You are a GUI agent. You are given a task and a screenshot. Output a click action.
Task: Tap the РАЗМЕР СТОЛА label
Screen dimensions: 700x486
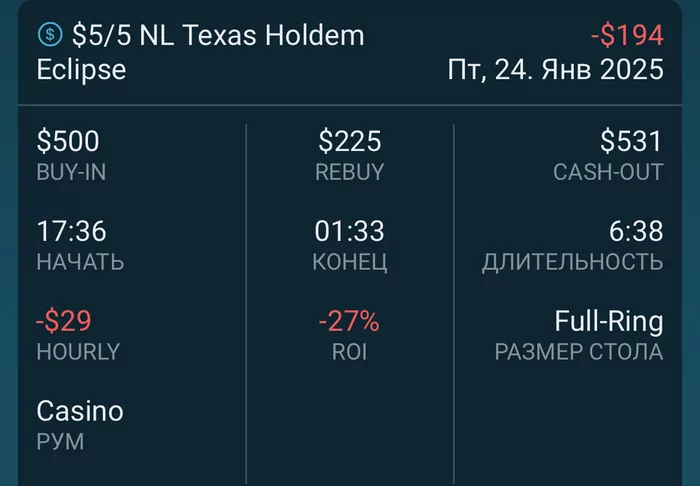pos(579,352)
